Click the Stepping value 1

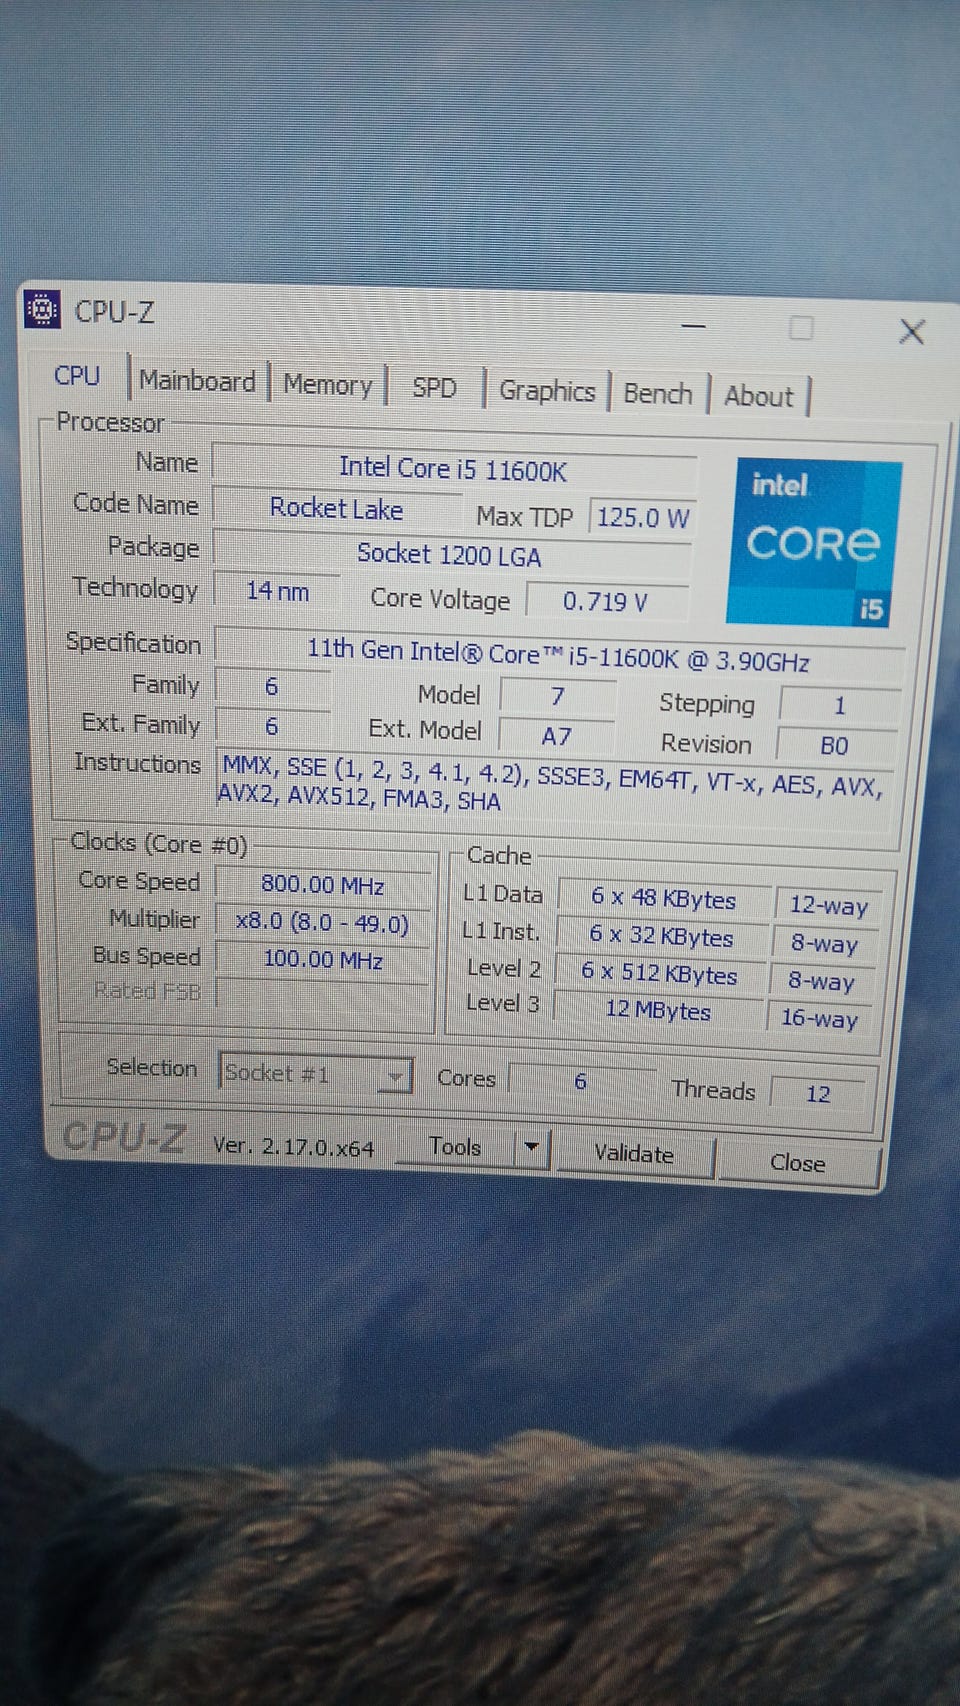pos(839,706)
